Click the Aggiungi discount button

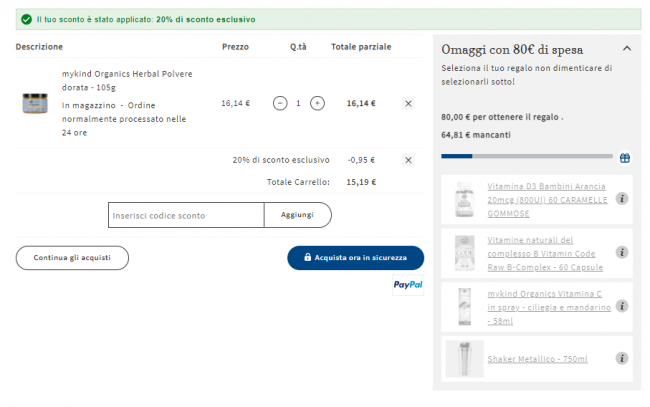tap(298, 215)
